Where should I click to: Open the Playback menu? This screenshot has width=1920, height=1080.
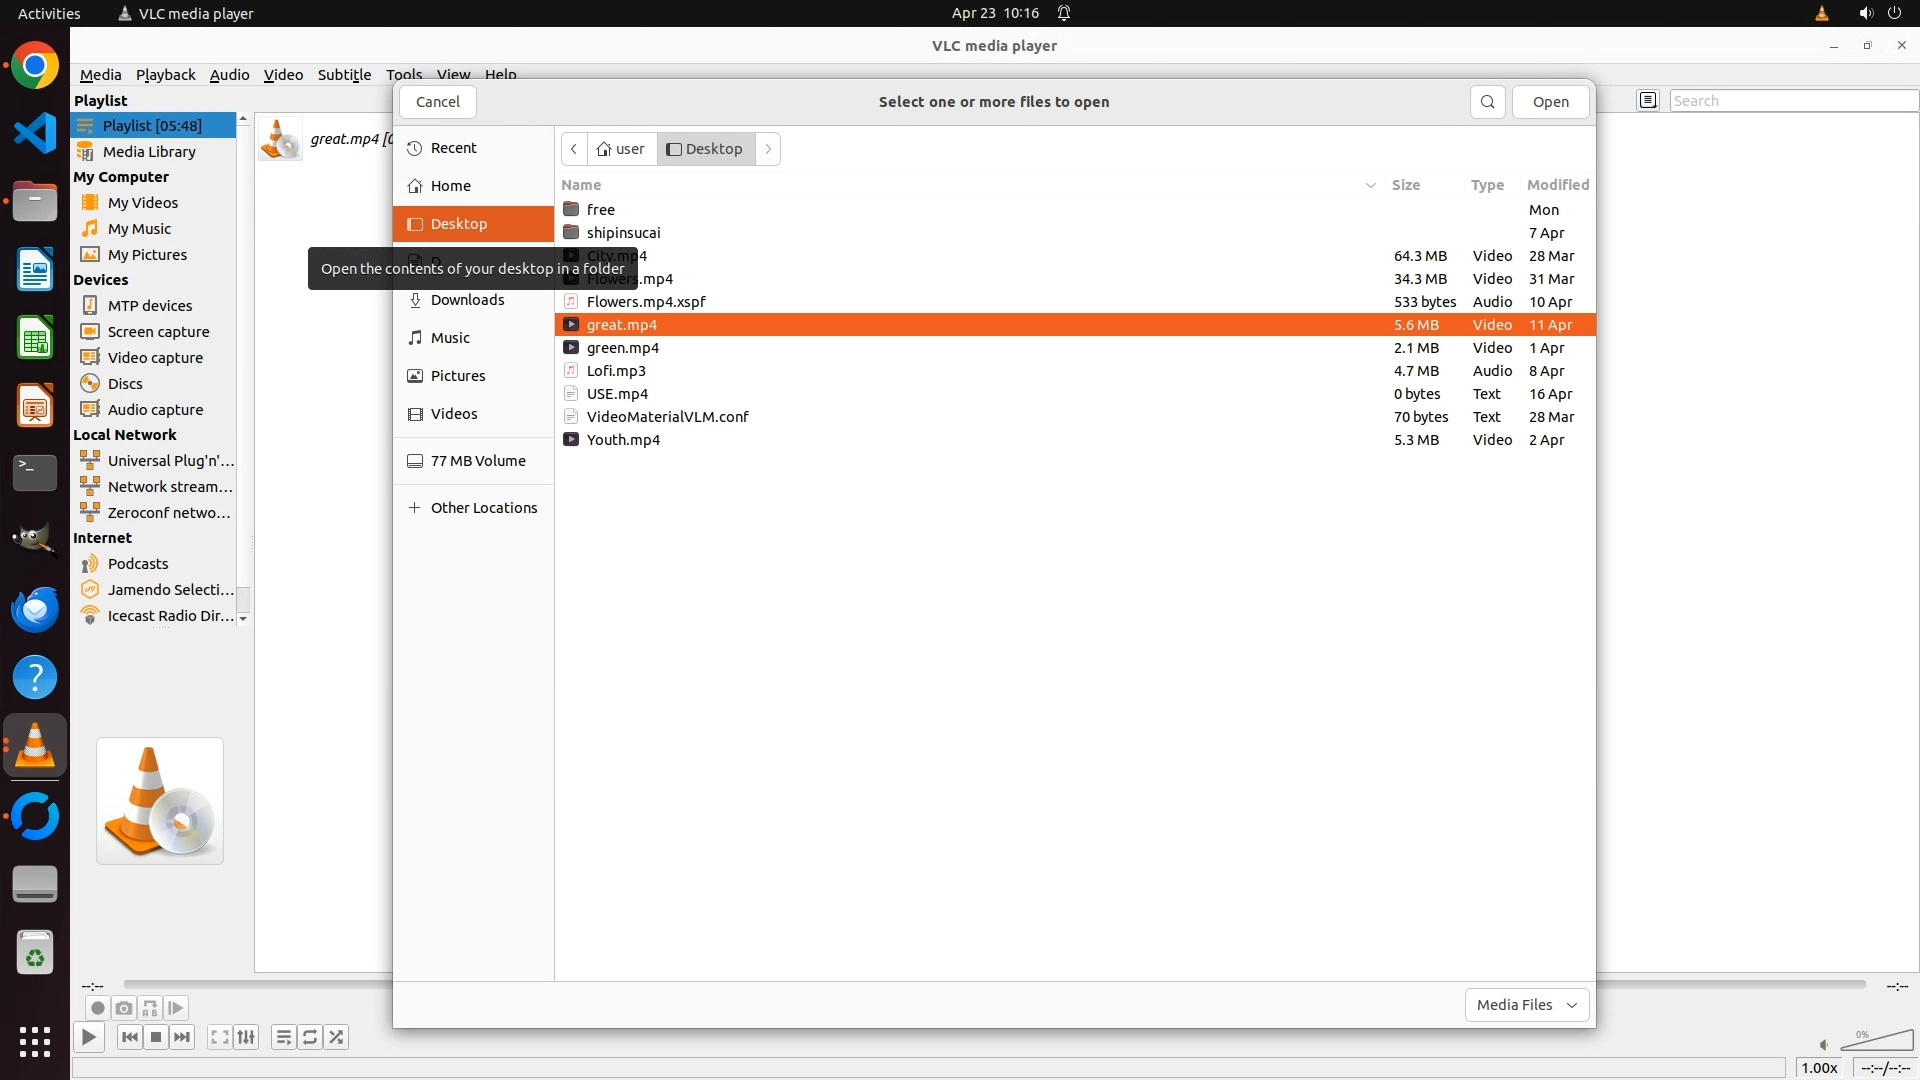[165, 75]
